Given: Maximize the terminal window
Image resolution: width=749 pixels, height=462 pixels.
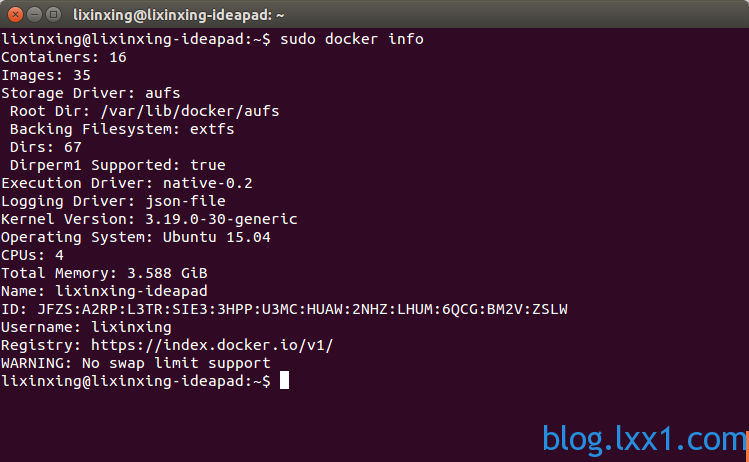Looking at the screenshot, I should pos(54,15).
